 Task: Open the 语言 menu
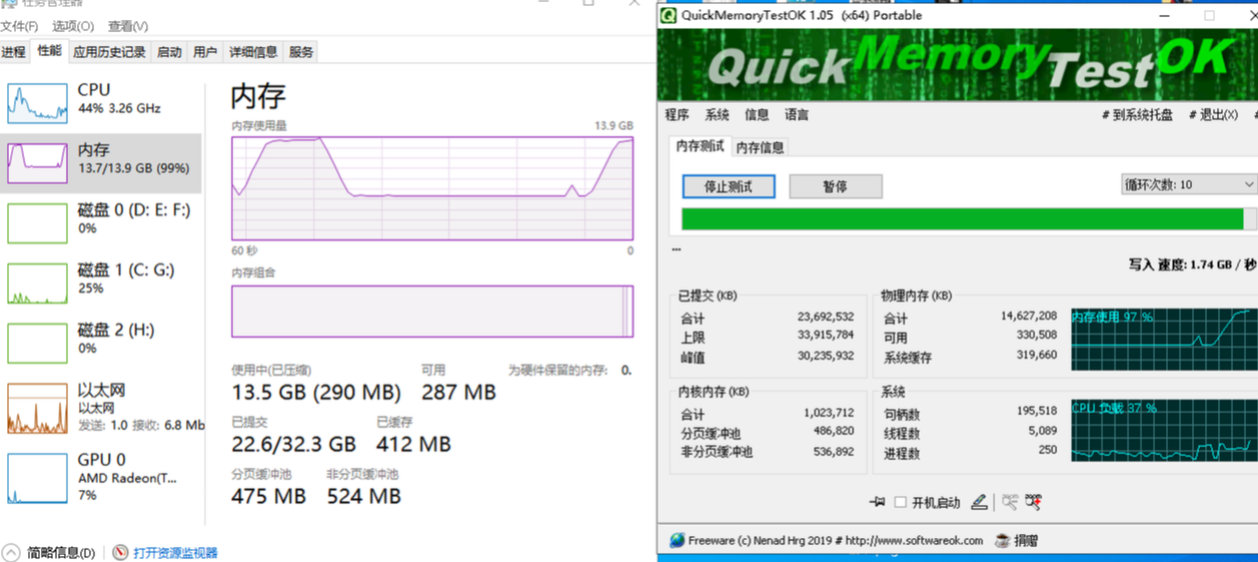(797, 115)
